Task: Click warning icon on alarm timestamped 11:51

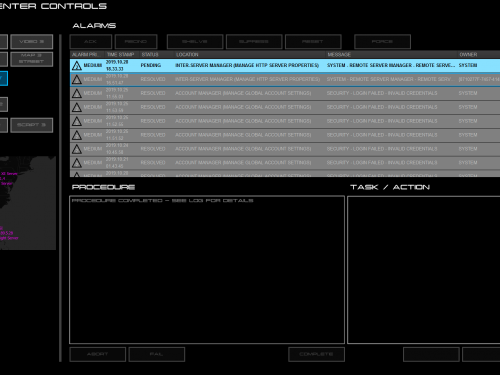Action: click(x=77, y=135)
